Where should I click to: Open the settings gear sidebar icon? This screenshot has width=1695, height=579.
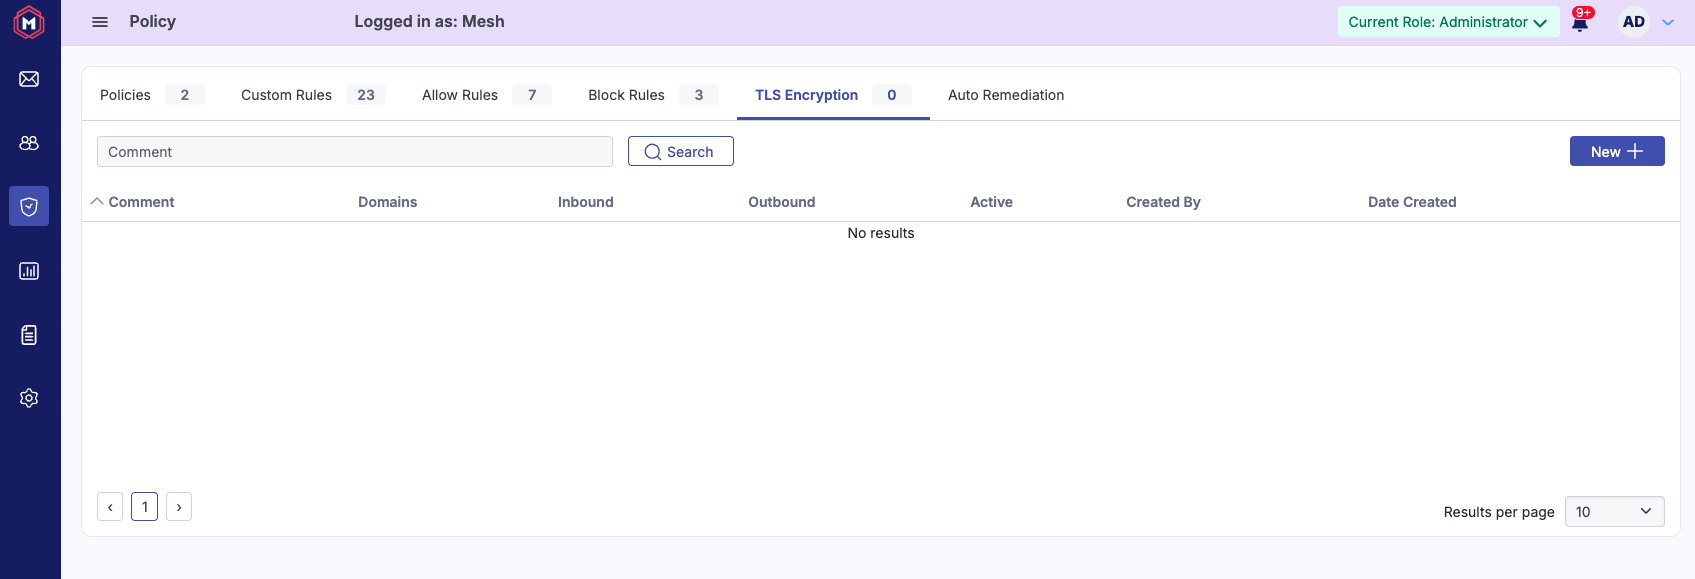[x=29, y=398]
